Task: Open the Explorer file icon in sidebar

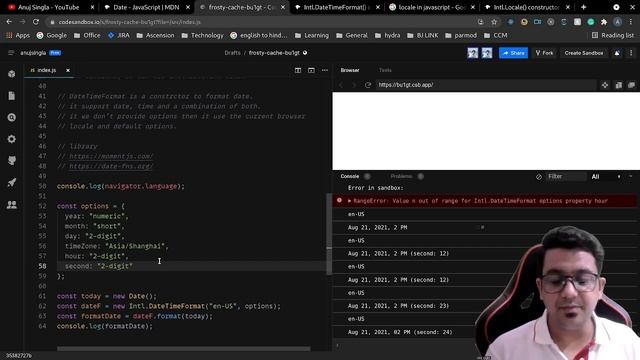Action: point(12,96)
